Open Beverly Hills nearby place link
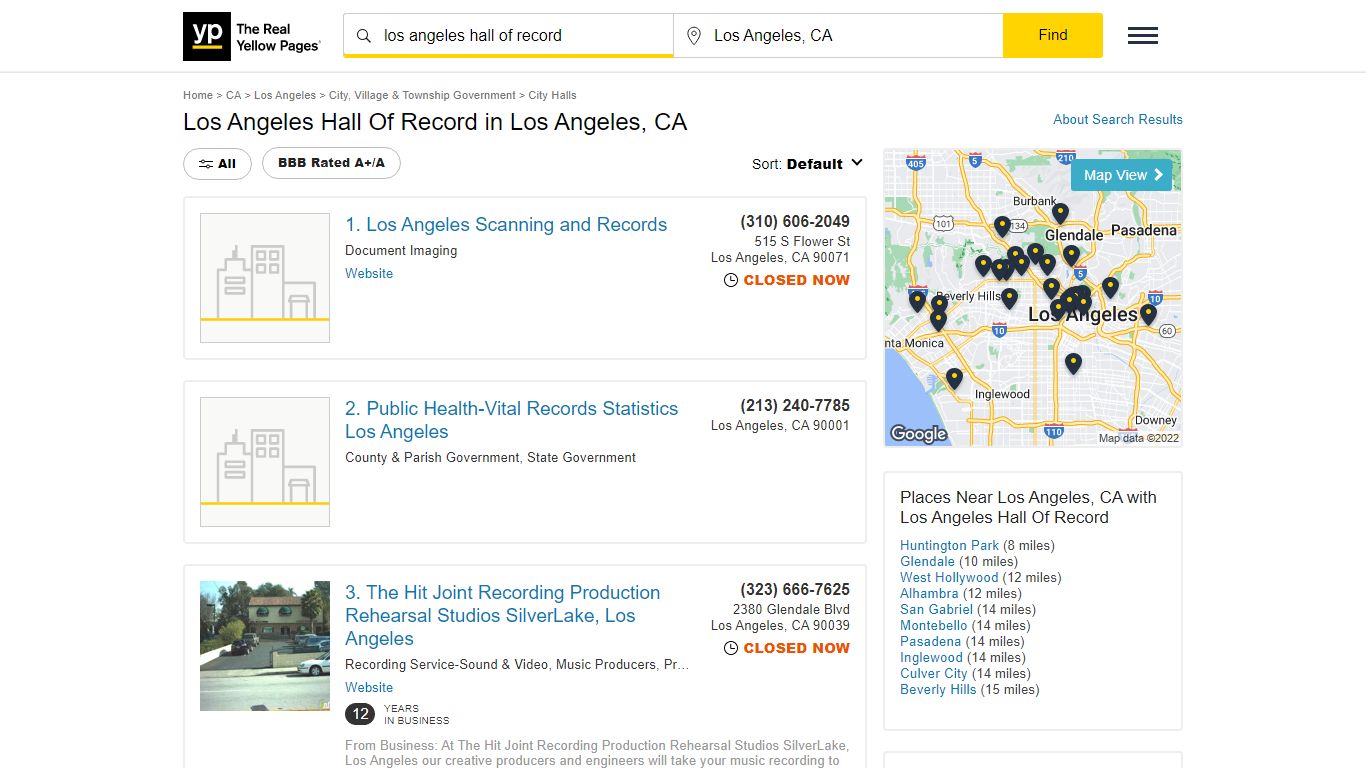 point(938,689)
